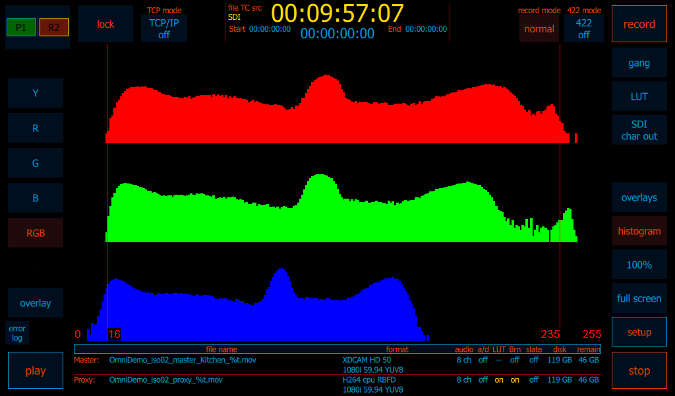Start playback with the play button
Screen dimensions: 675x396
click(x=36, y=371)
